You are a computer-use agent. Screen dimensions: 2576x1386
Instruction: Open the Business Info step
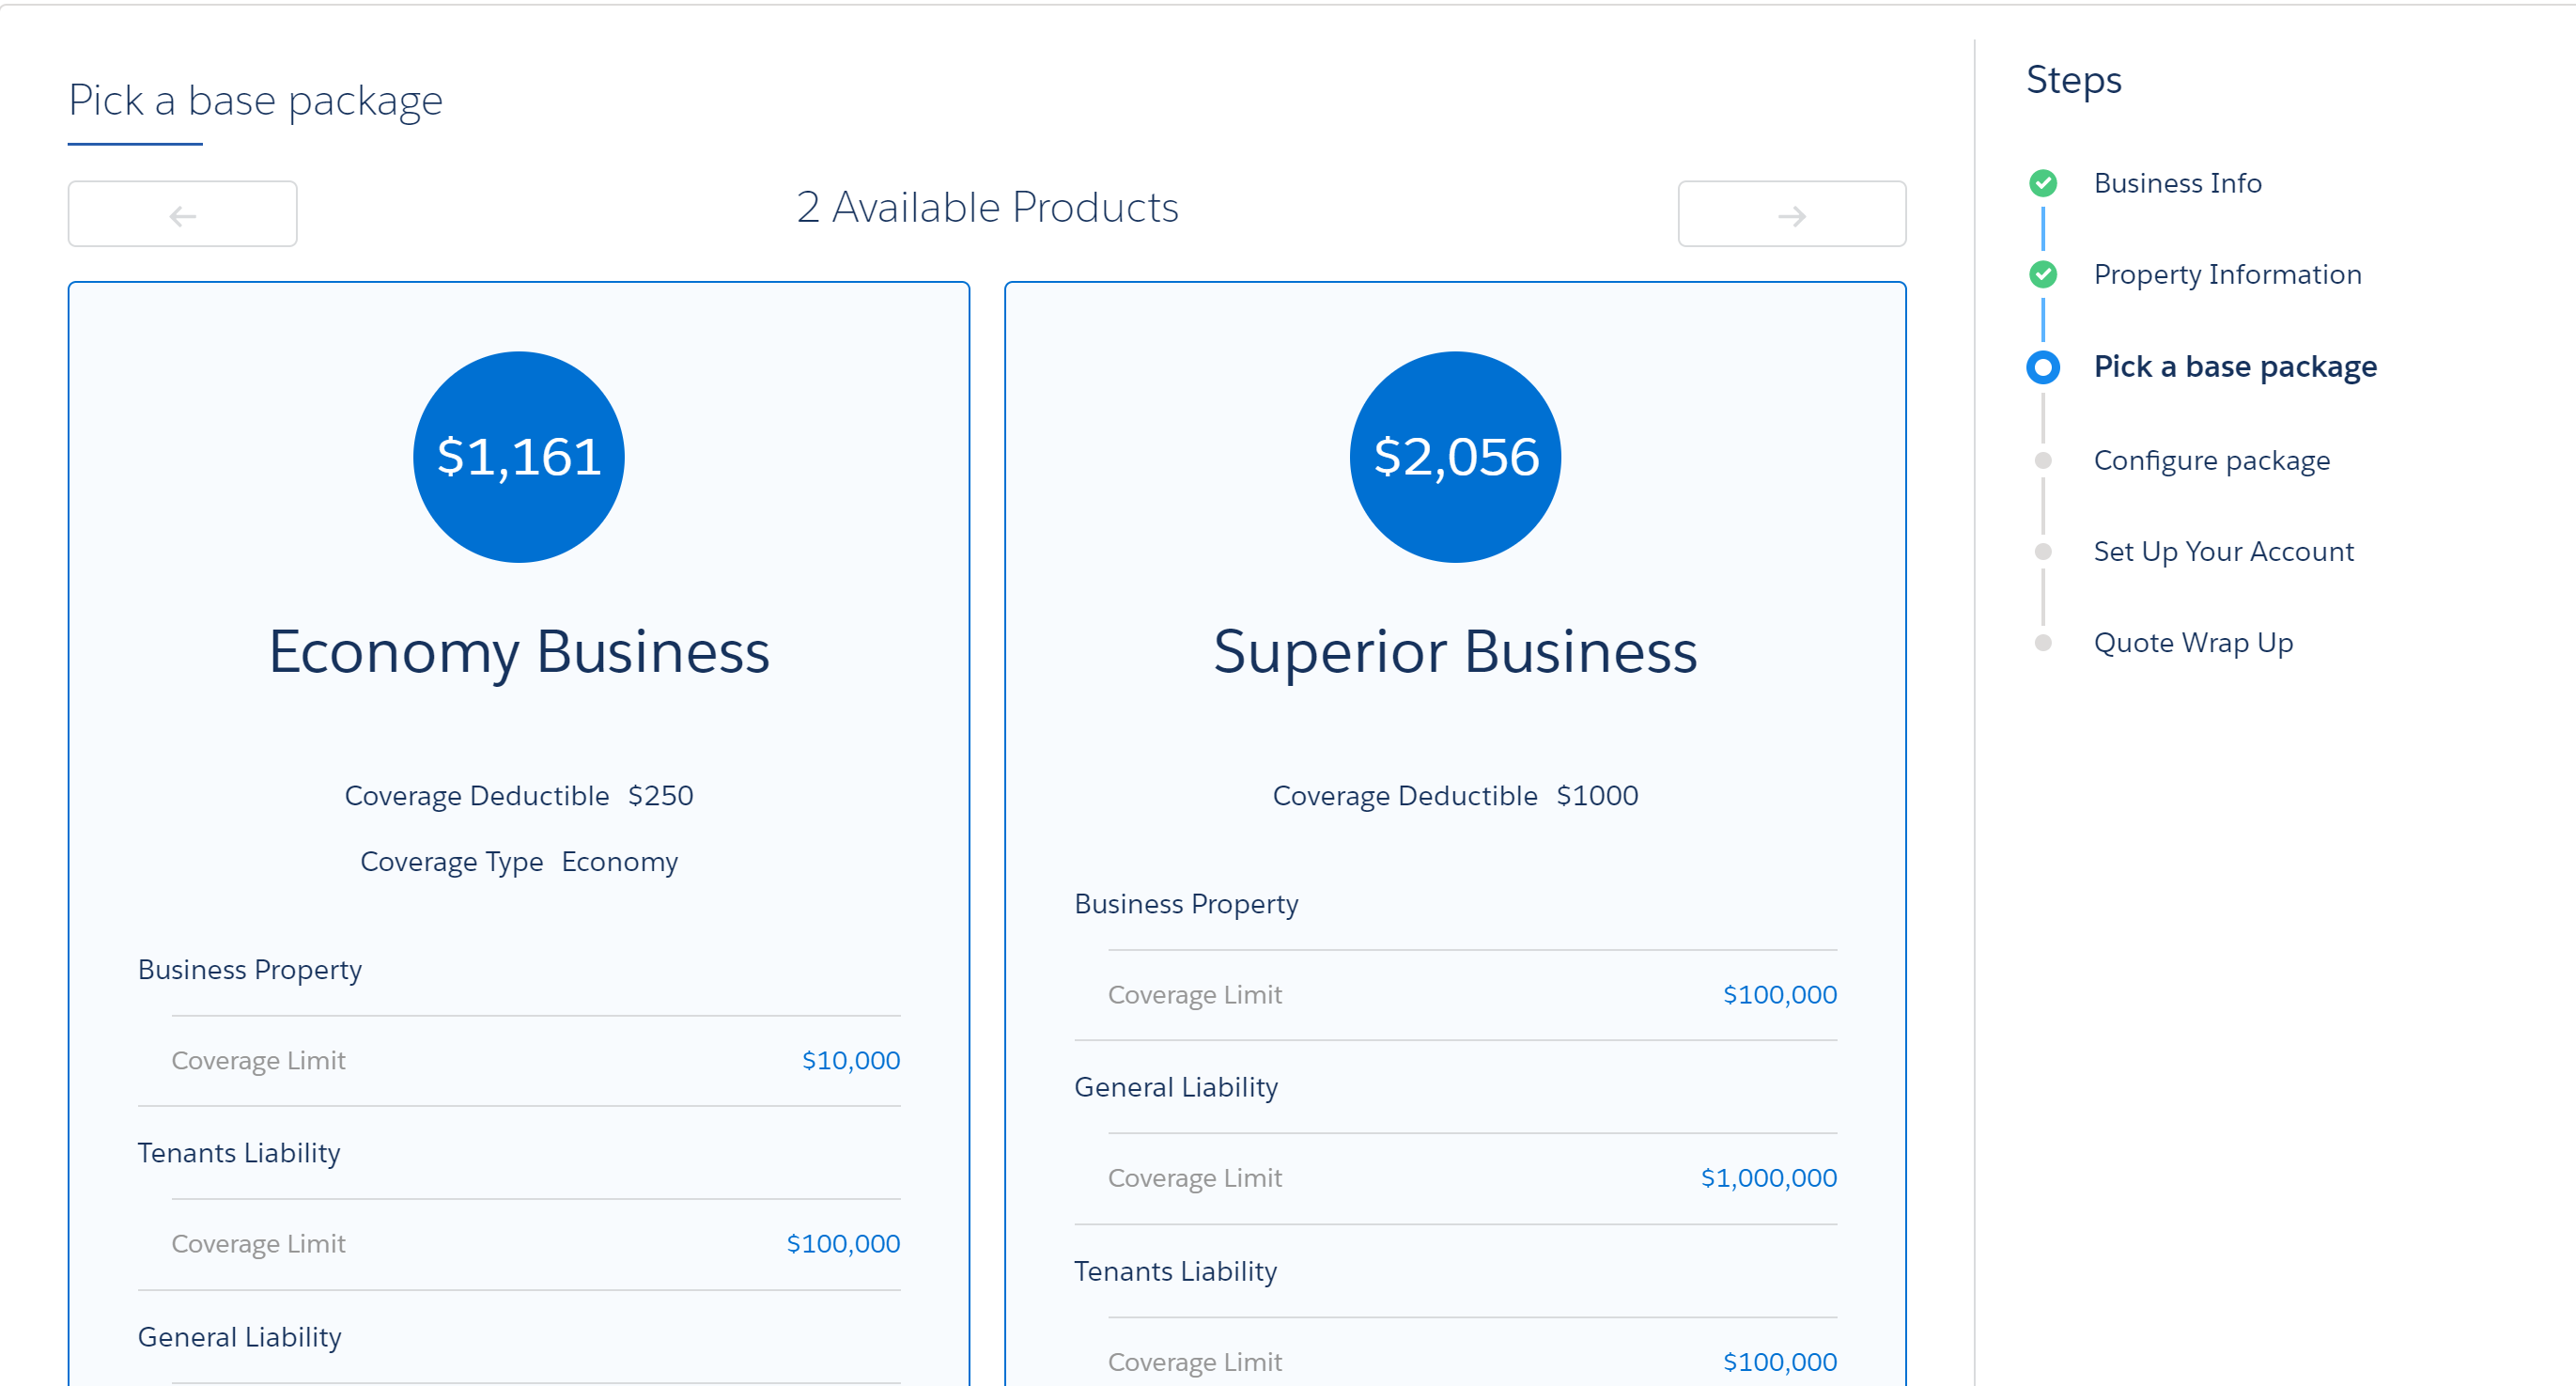coord(2177,183)
